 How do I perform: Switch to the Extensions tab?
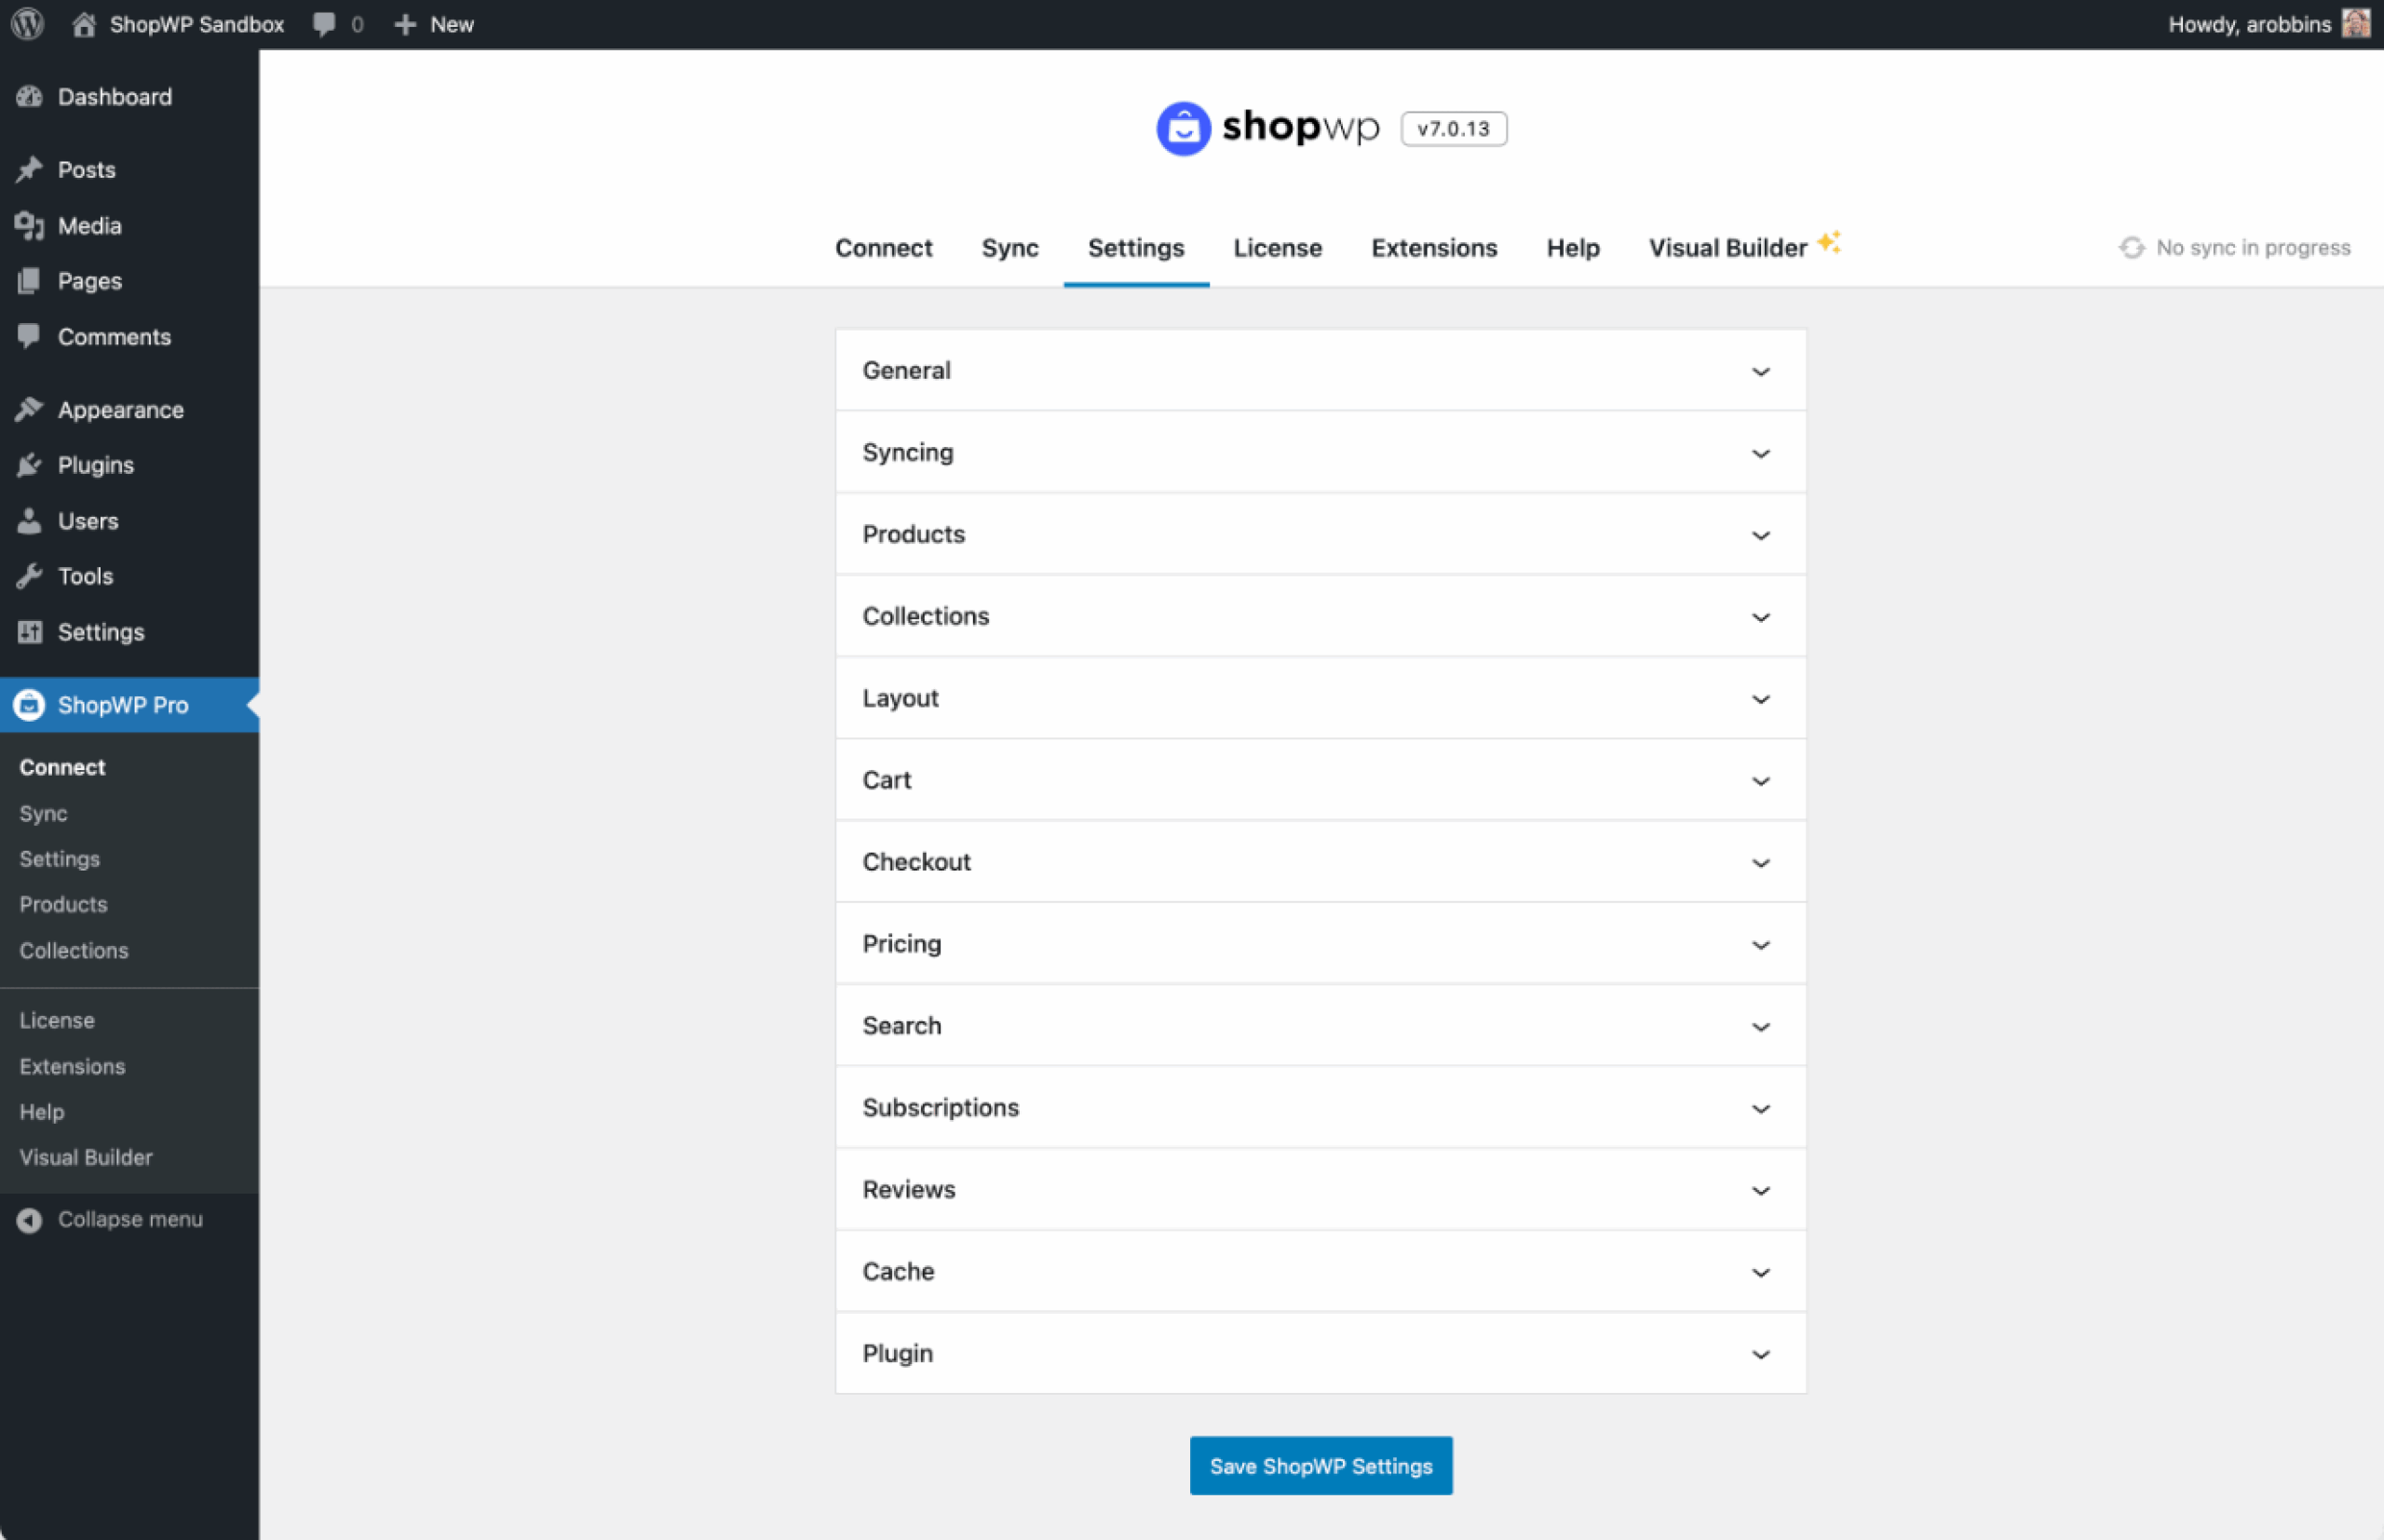(x=1433, y=247)
